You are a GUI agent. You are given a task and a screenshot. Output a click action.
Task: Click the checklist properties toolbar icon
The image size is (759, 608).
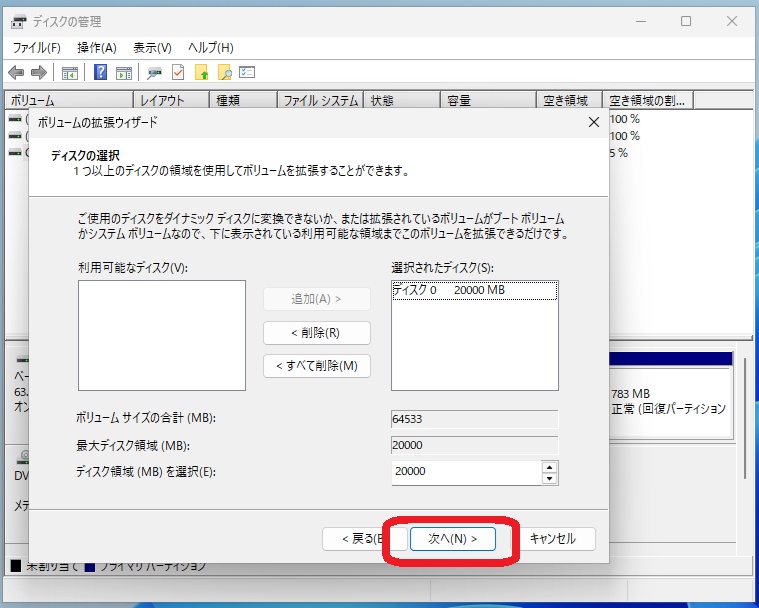point(247,72)
